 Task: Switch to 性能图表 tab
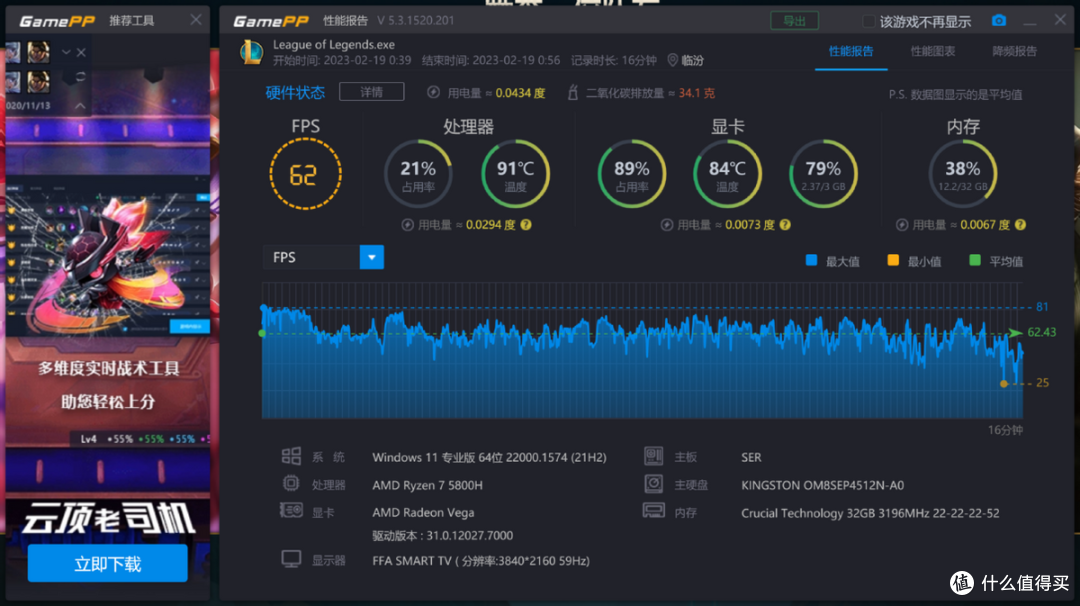[x=933, y=51]
